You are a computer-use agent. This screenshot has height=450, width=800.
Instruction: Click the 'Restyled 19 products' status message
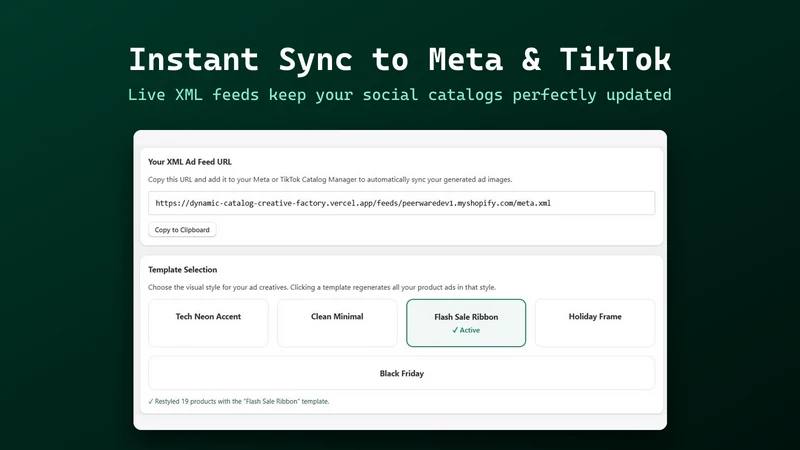click(239, 402)
